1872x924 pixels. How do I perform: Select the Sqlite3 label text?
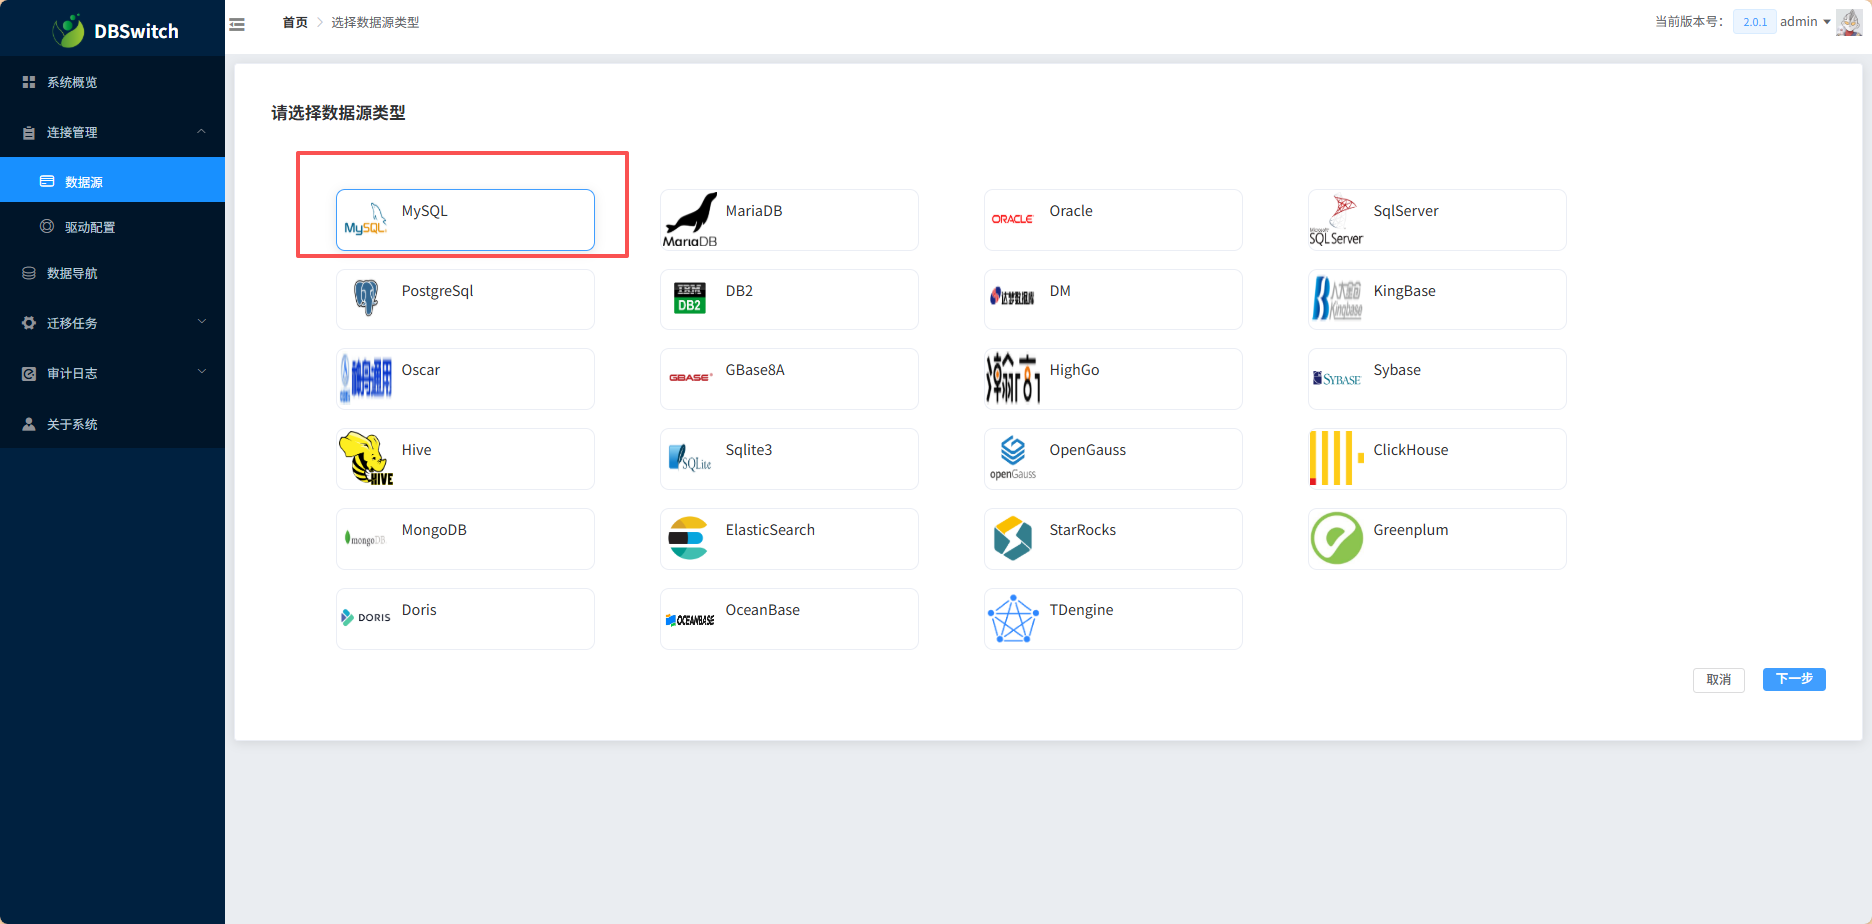point(749,450)
